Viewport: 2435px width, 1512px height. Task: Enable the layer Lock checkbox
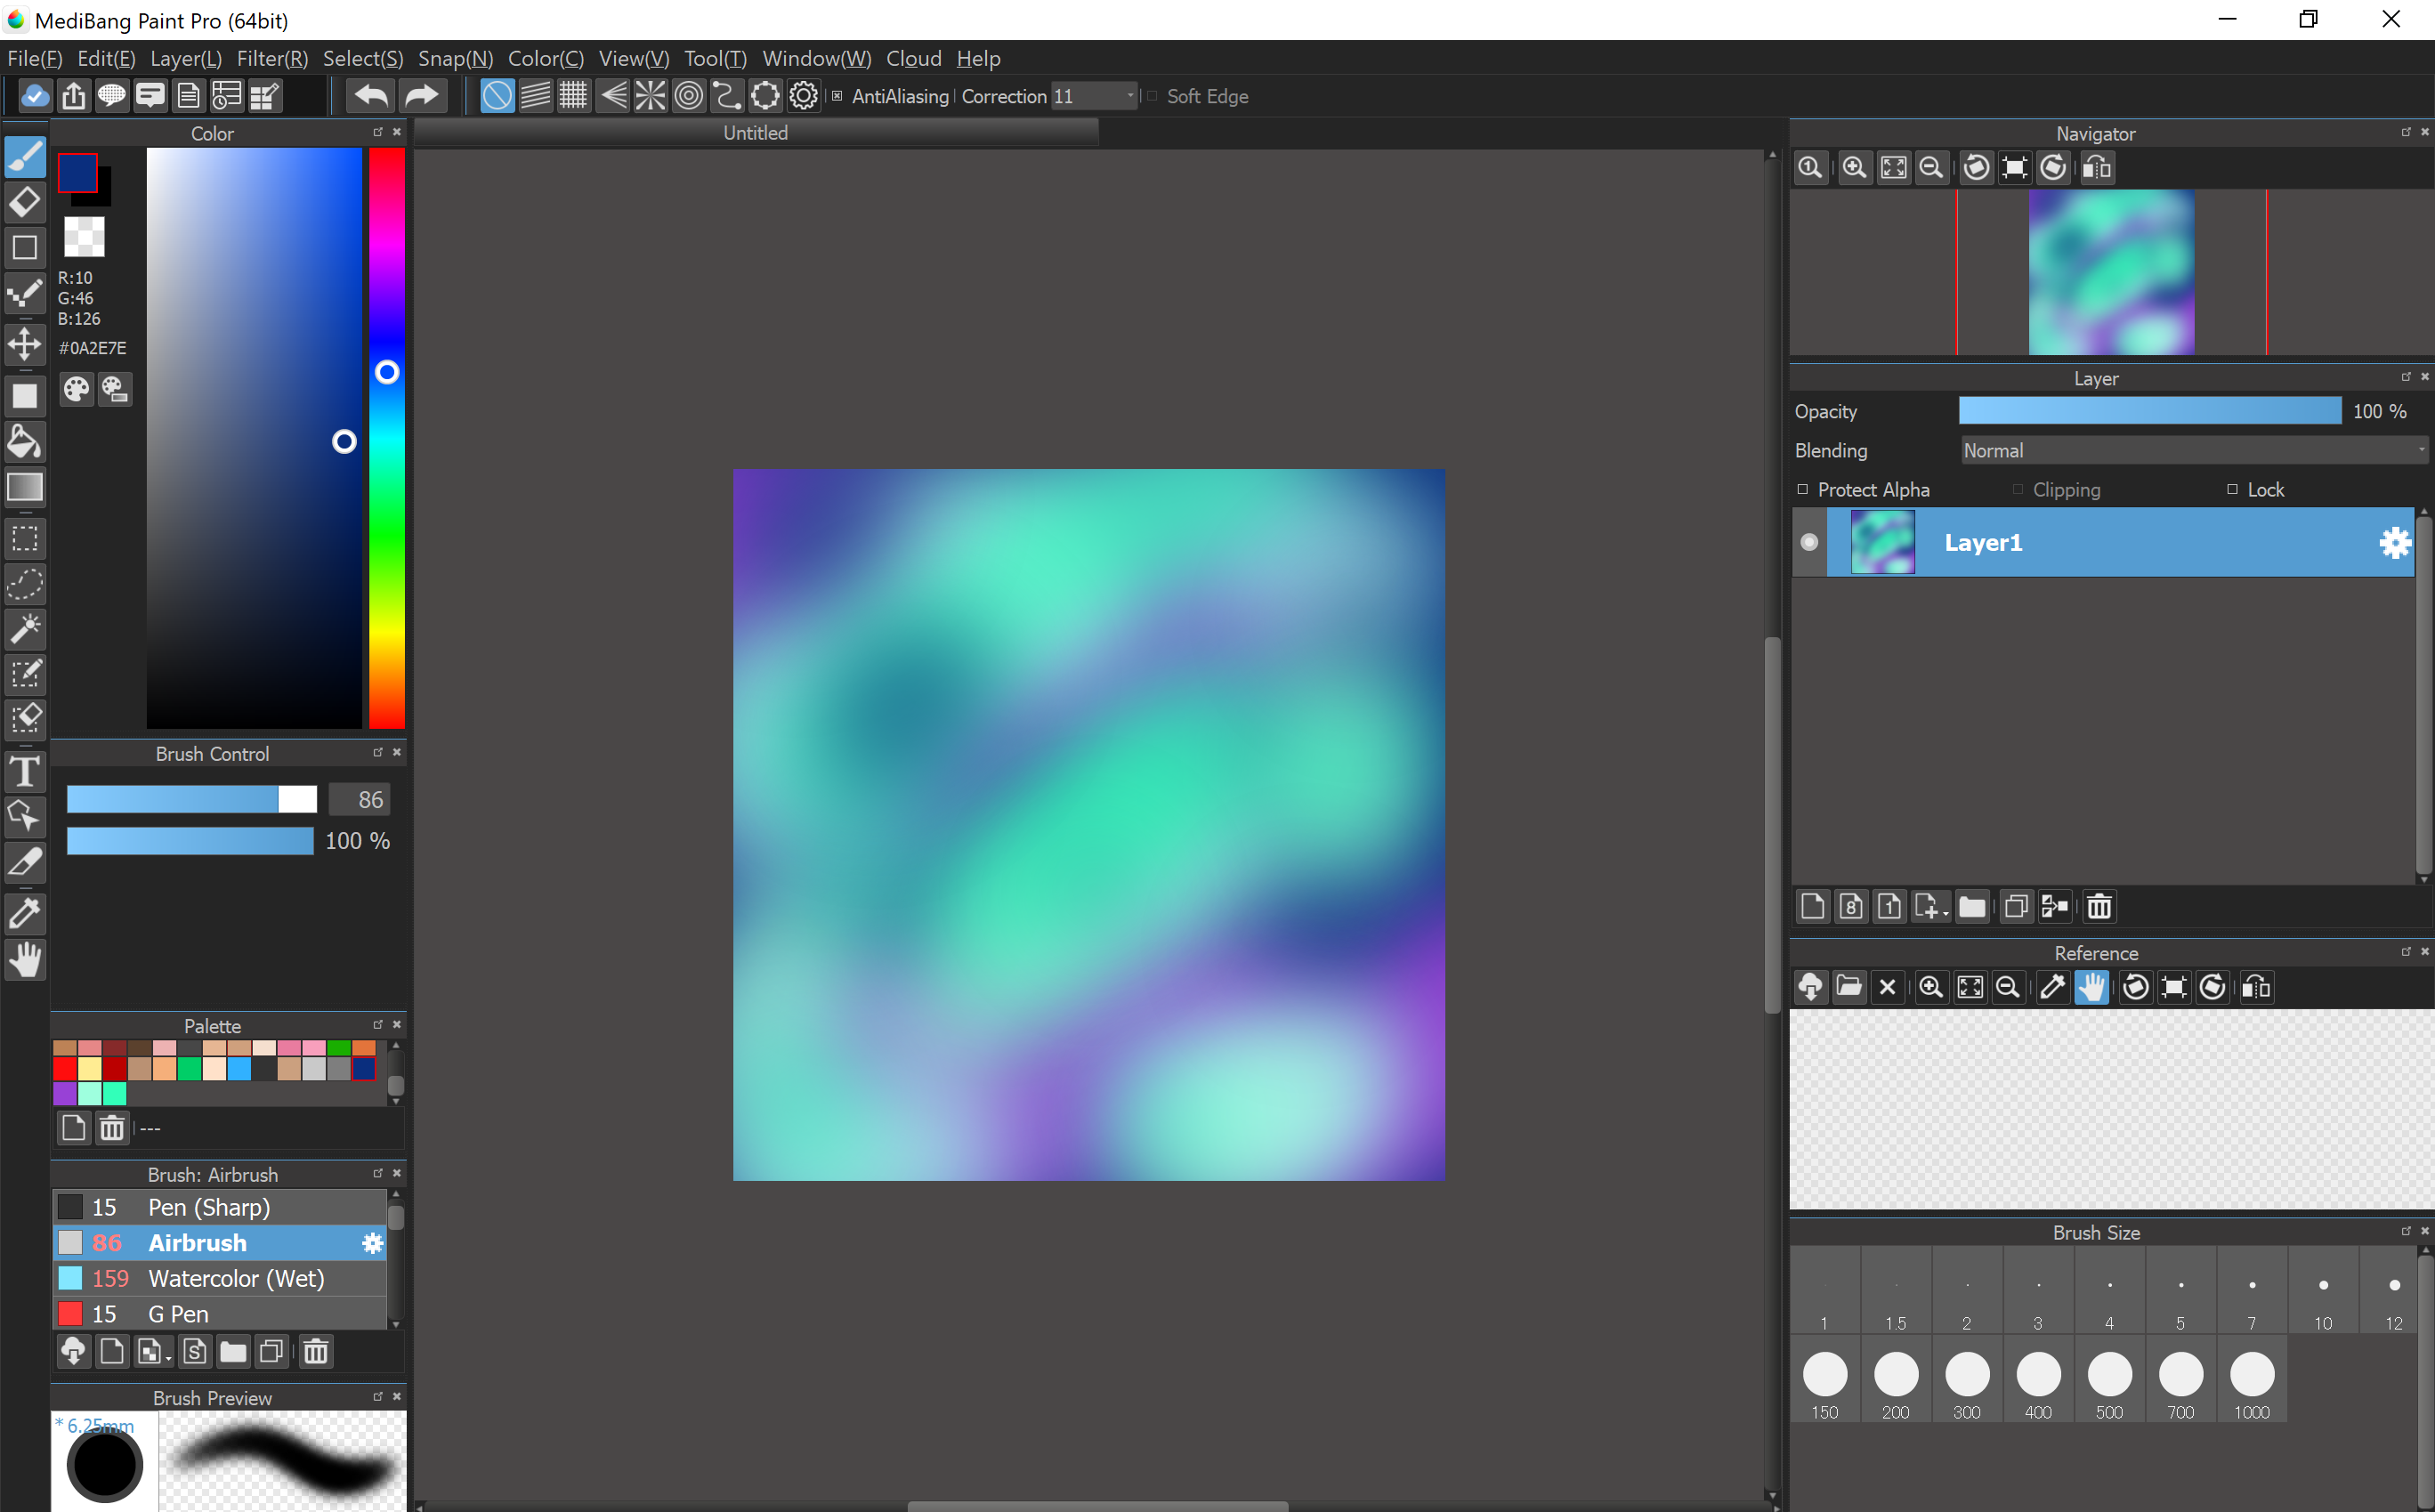tap(2232, 489)
